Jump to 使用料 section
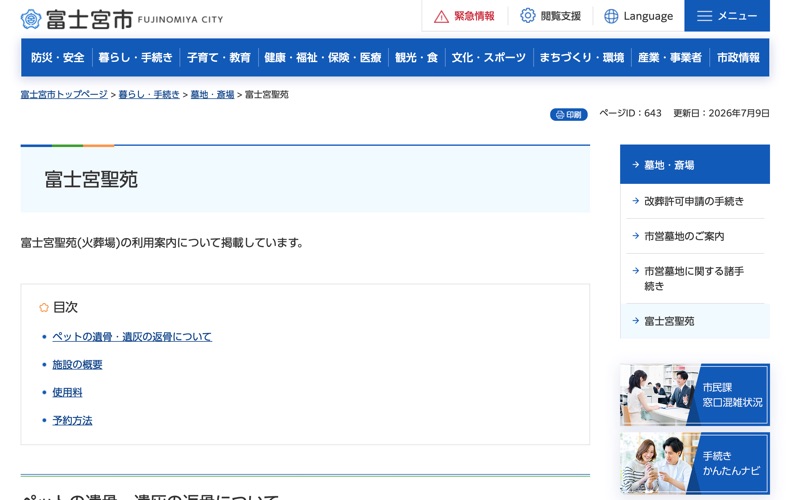 67,392
